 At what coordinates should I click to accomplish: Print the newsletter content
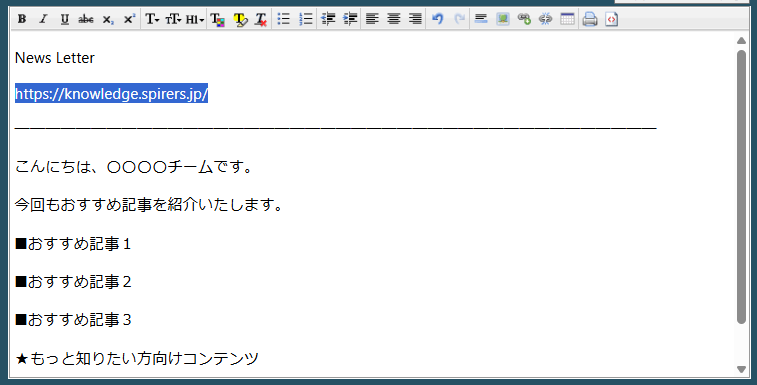(589, 19)
